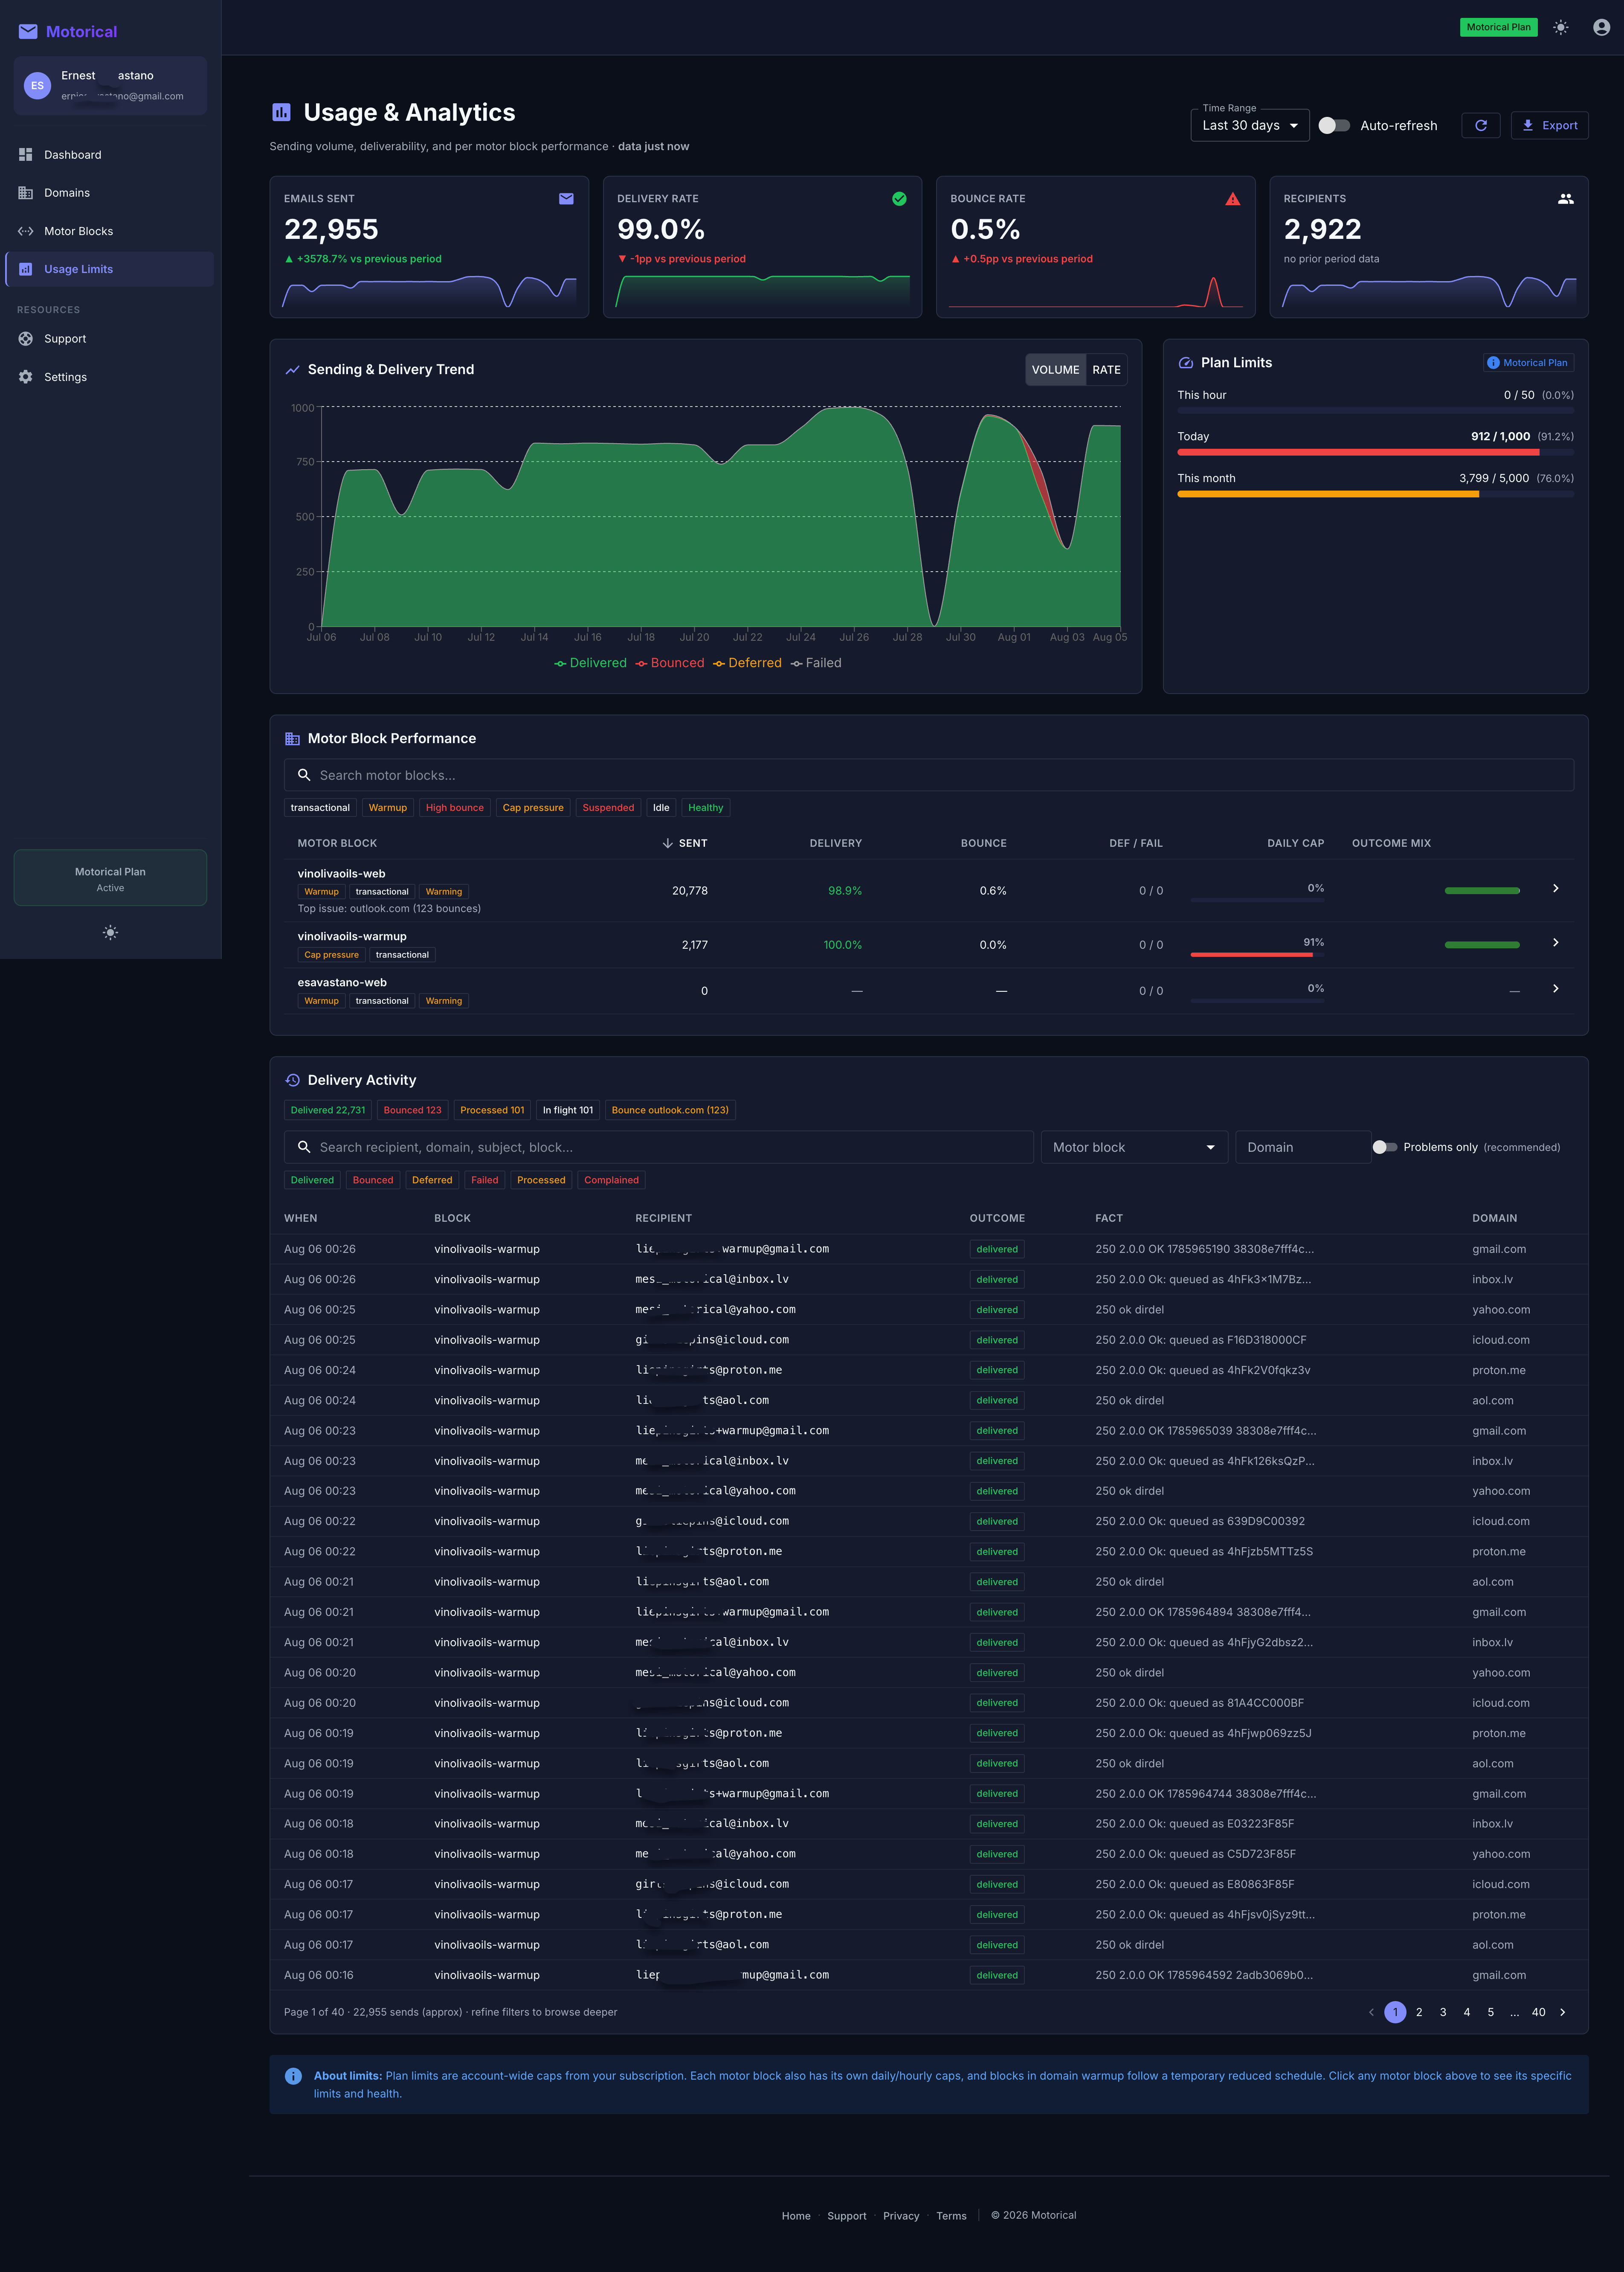Click the About limits info icon
Image resolution: width=1624 pixels, height=2272 pixels.
(293, 2076)
